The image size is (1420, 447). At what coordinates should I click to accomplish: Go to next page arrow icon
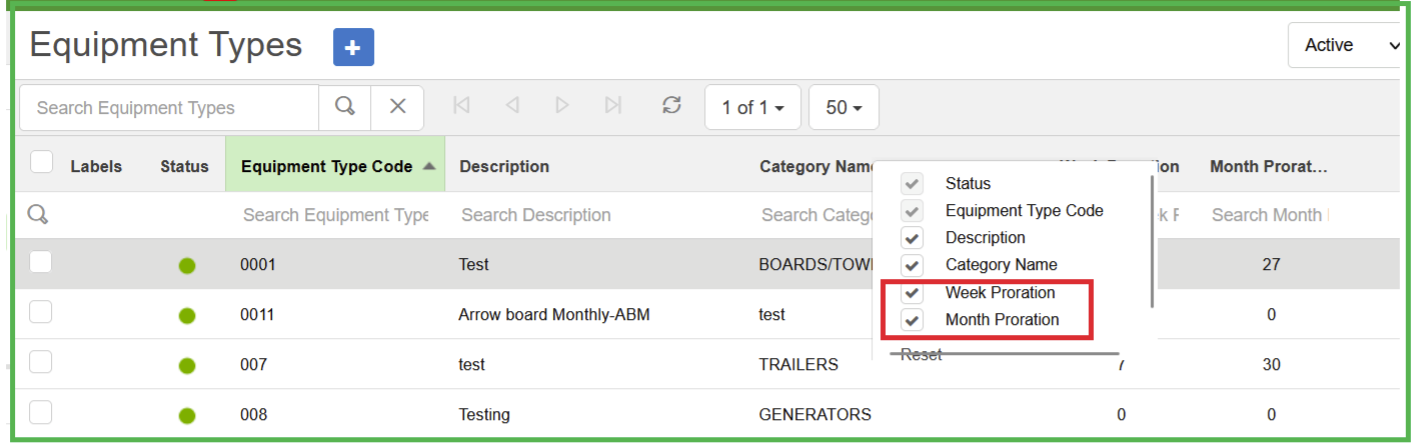point(562,106)
